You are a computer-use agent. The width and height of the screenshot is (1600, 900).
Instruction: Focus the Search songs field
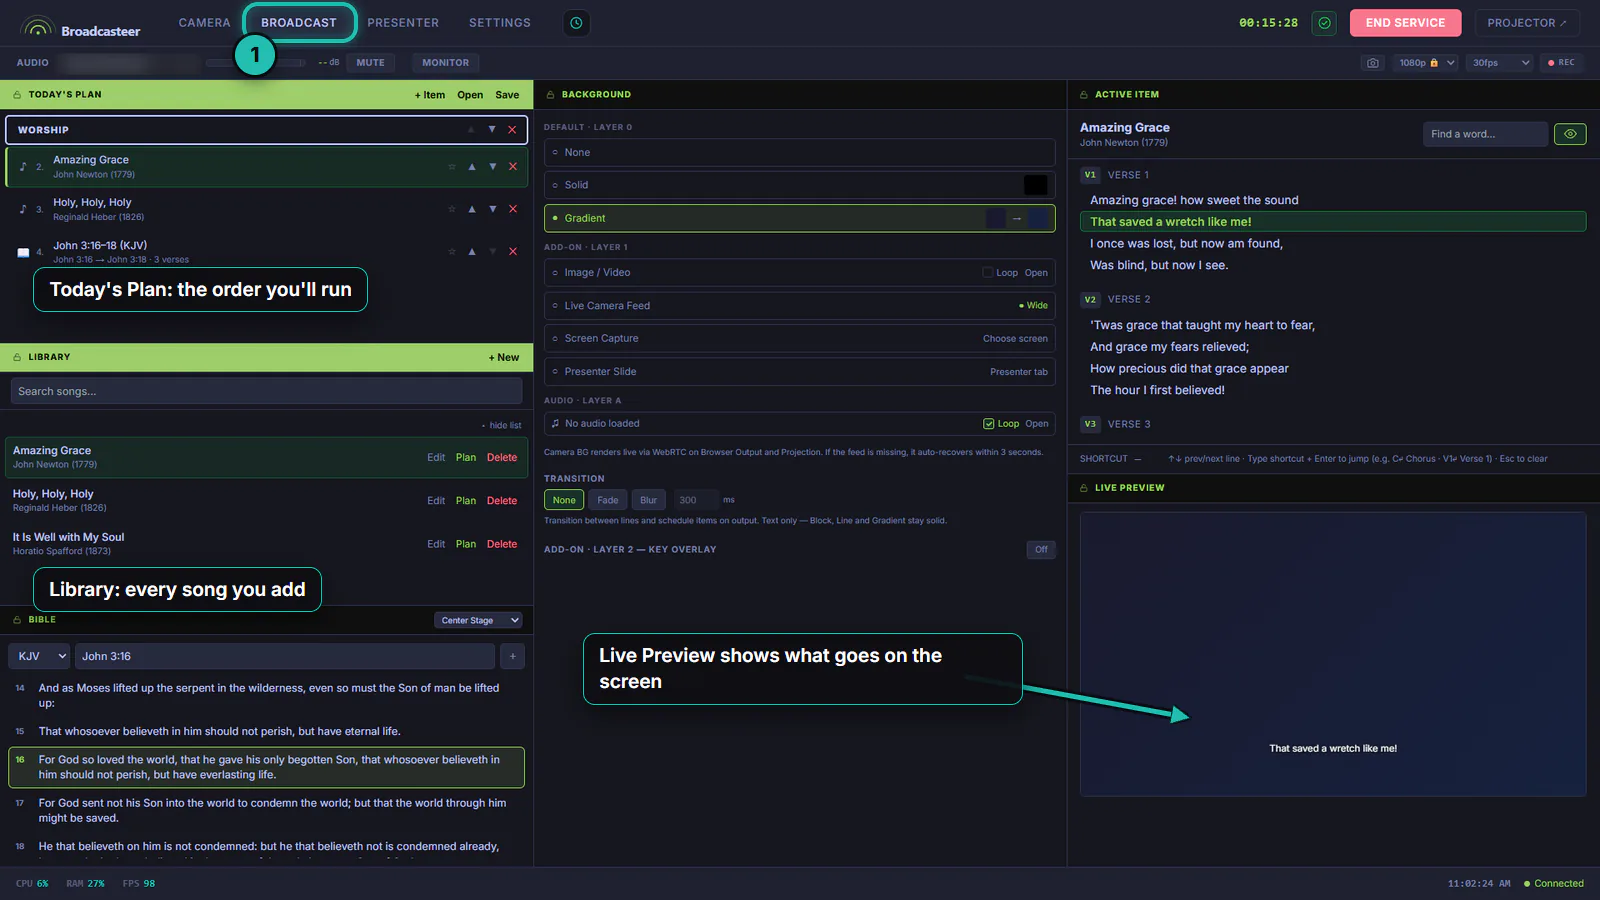[x=266, y=392]
